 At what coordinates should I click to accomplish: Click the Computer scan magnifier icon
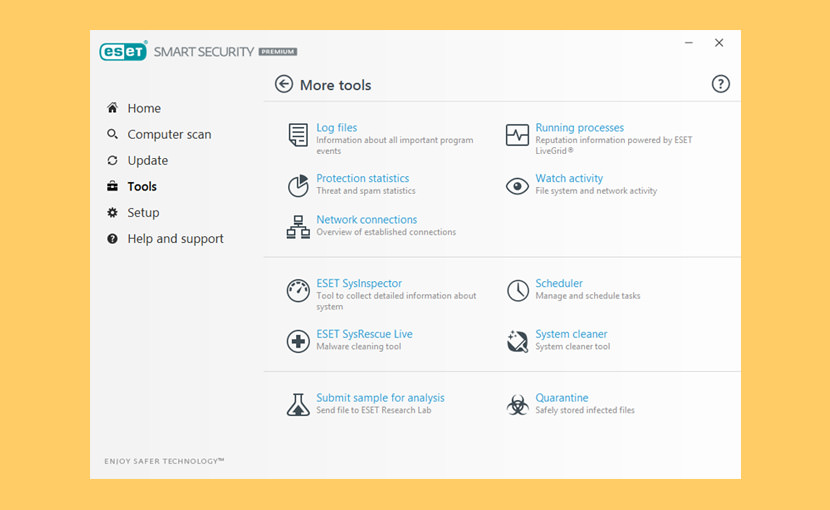click(112, 134)
